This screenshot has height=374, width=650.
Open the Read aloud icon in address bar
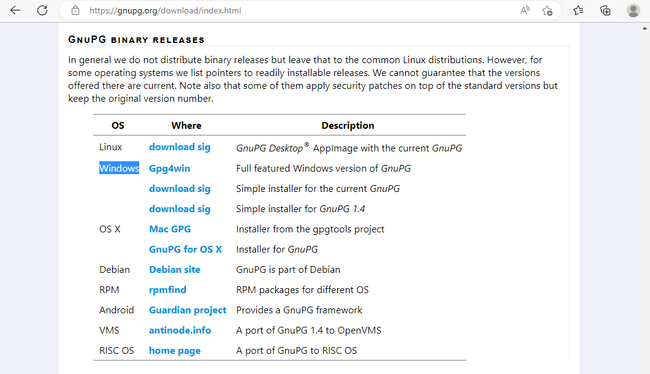click(525, 10)
